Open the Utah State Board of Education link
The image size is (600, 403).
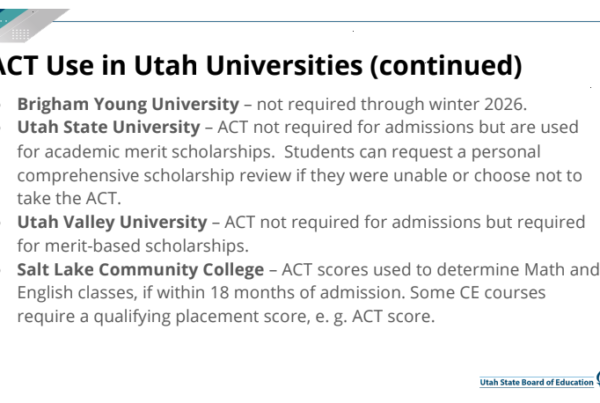[x=536, y=382]
